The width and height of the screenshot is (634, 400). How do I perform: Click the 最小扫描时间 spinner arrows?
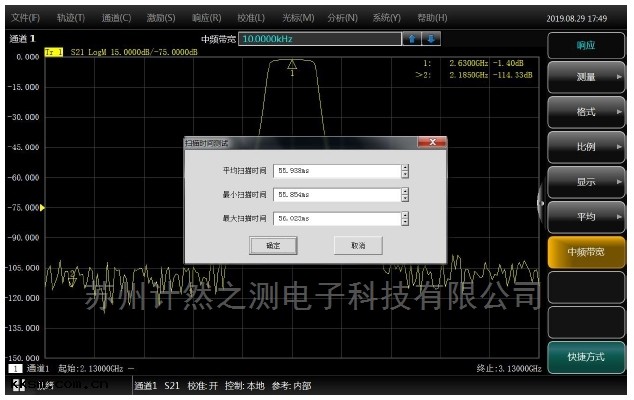(x=405, y=194)
